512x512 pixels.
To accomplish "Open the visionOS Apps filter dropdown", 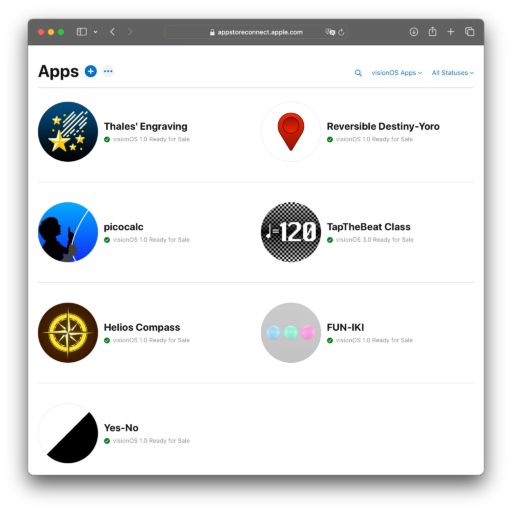I will [397, 73].
